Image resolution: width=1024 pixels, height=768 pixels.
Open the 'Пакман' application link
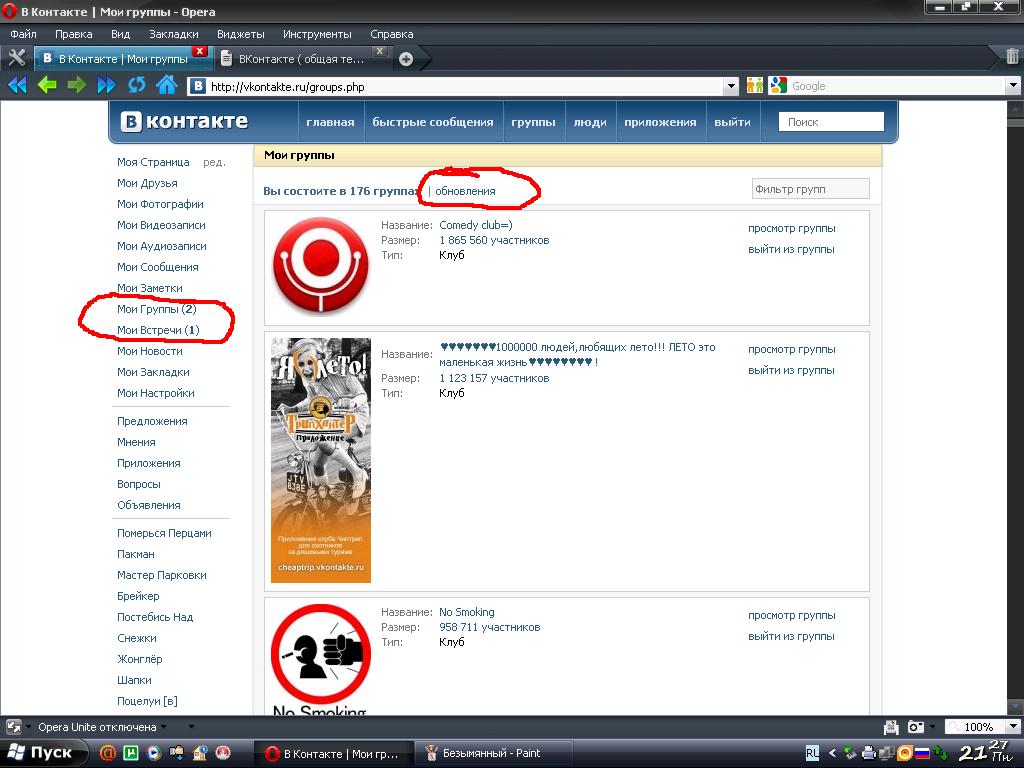click(x=136, y=554)
